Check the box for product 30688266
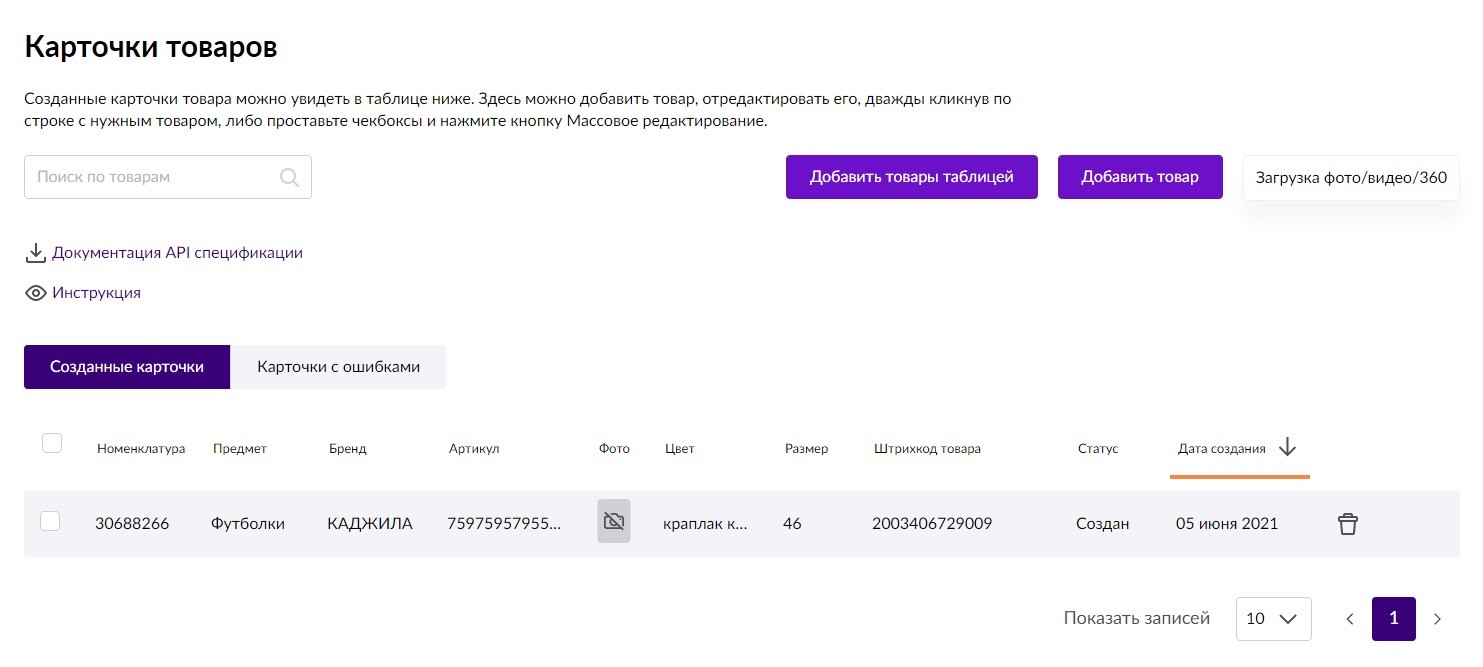1483x667 pixels. pos(50,521)
